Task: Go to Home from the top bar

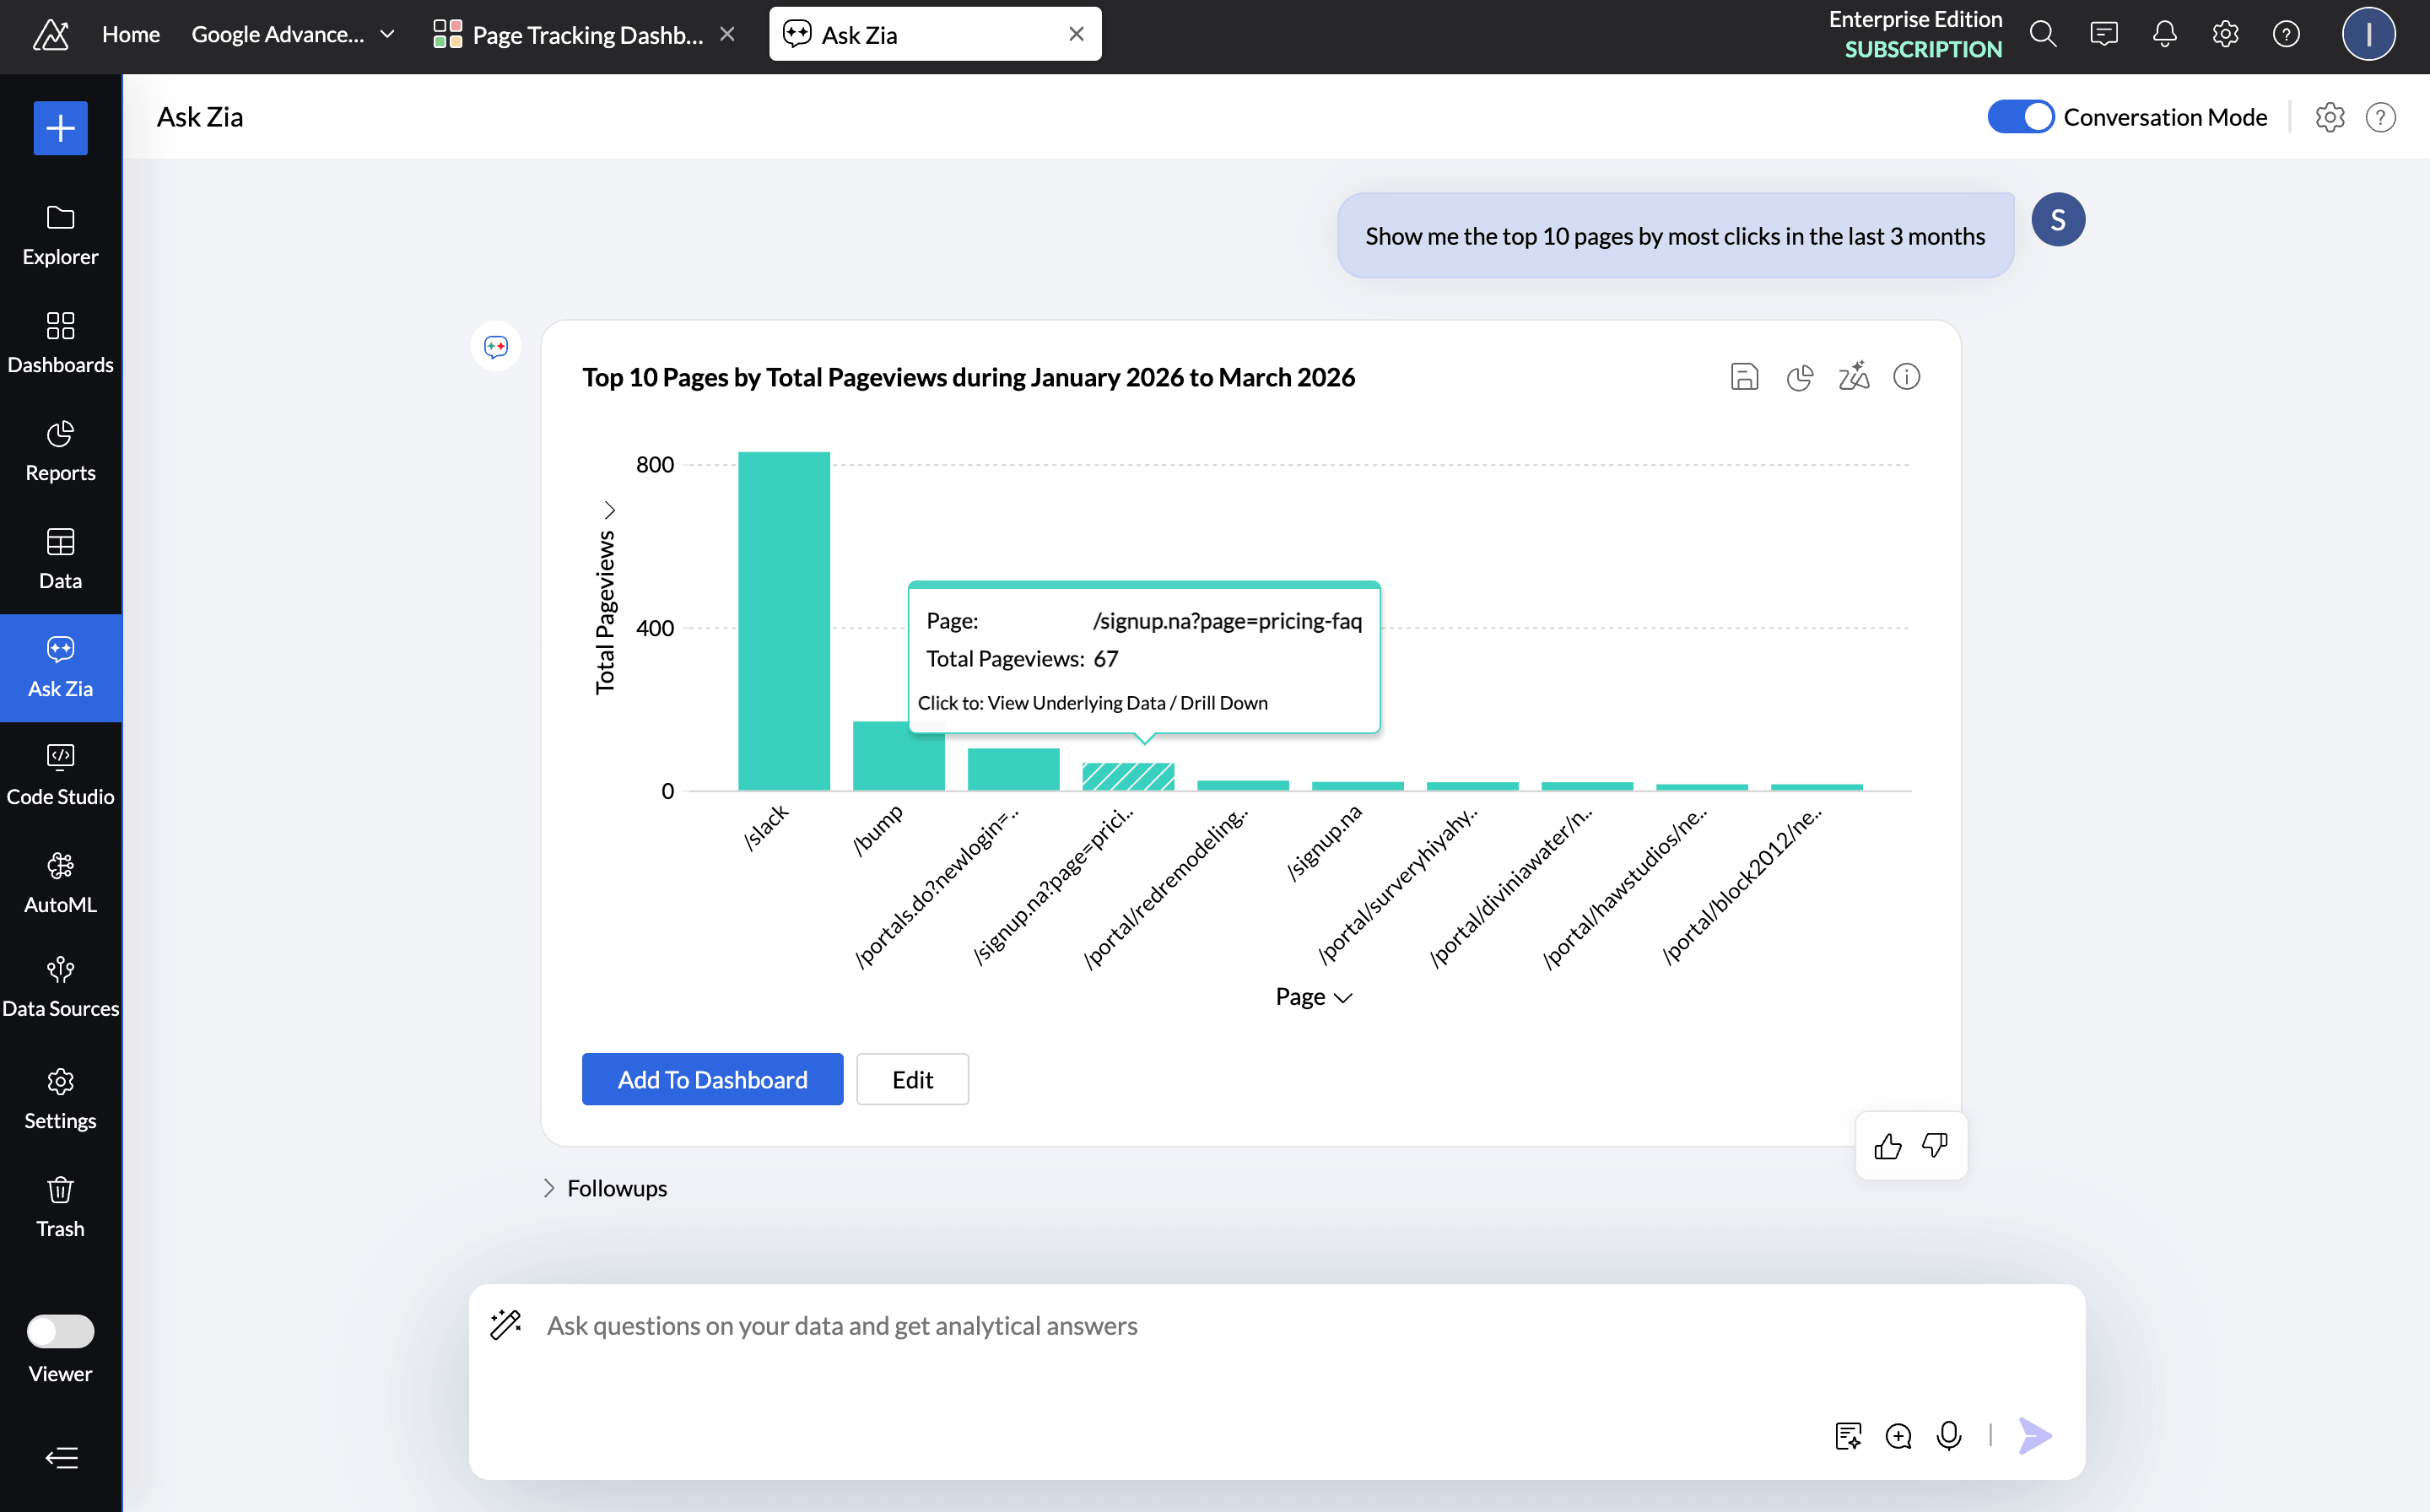Action: [130, 33]
